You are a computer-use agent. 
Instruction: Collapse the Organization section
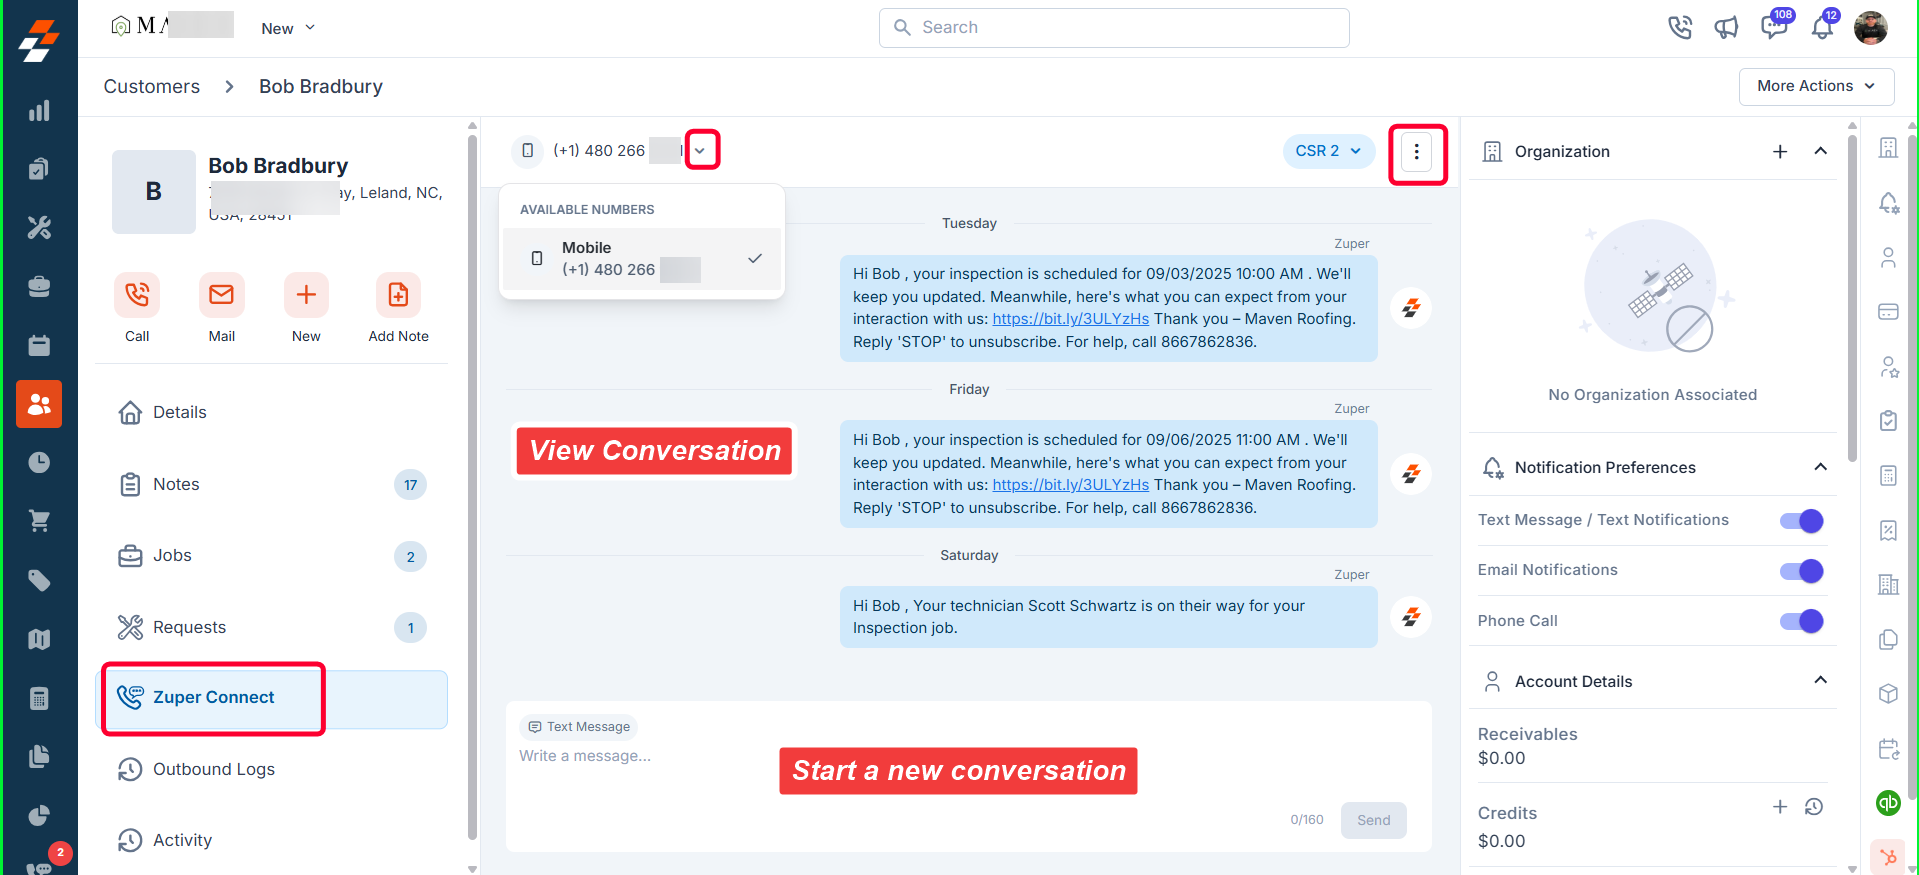(x=1821, y=151)
